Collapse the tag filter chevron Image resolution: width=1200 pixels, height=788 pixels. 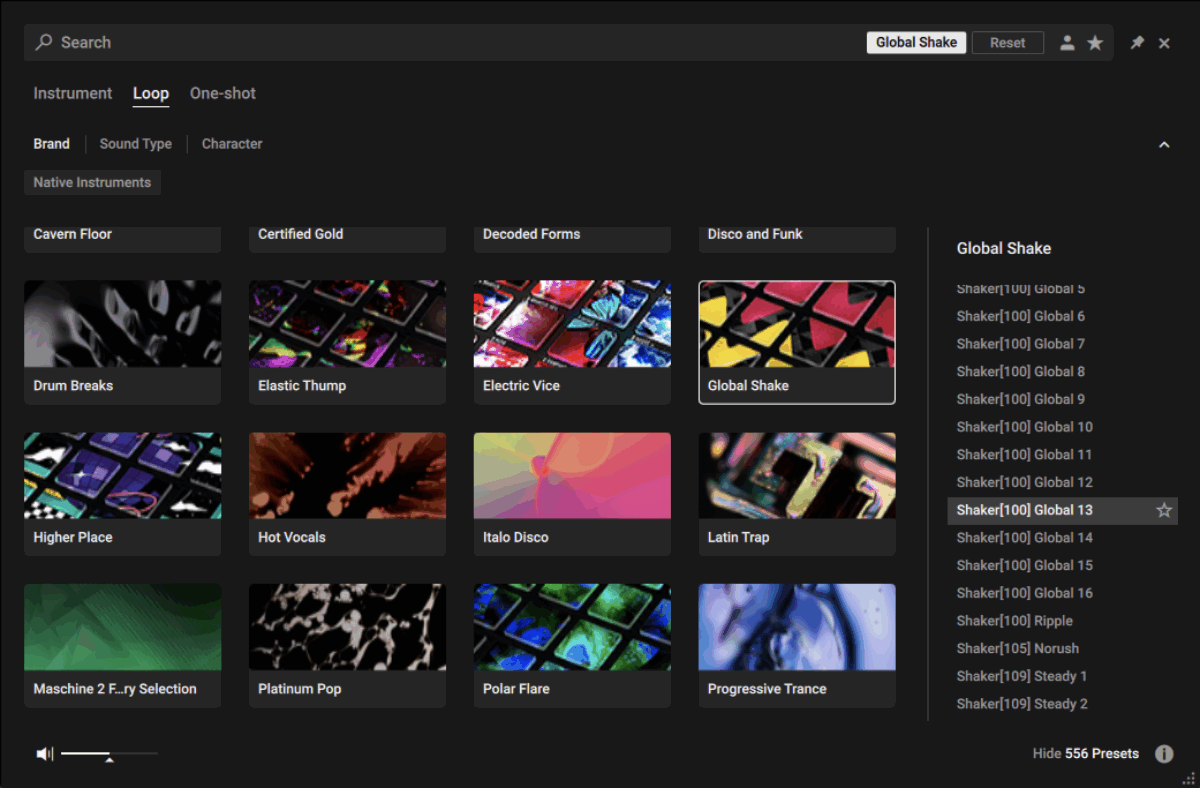(1164, 144)
